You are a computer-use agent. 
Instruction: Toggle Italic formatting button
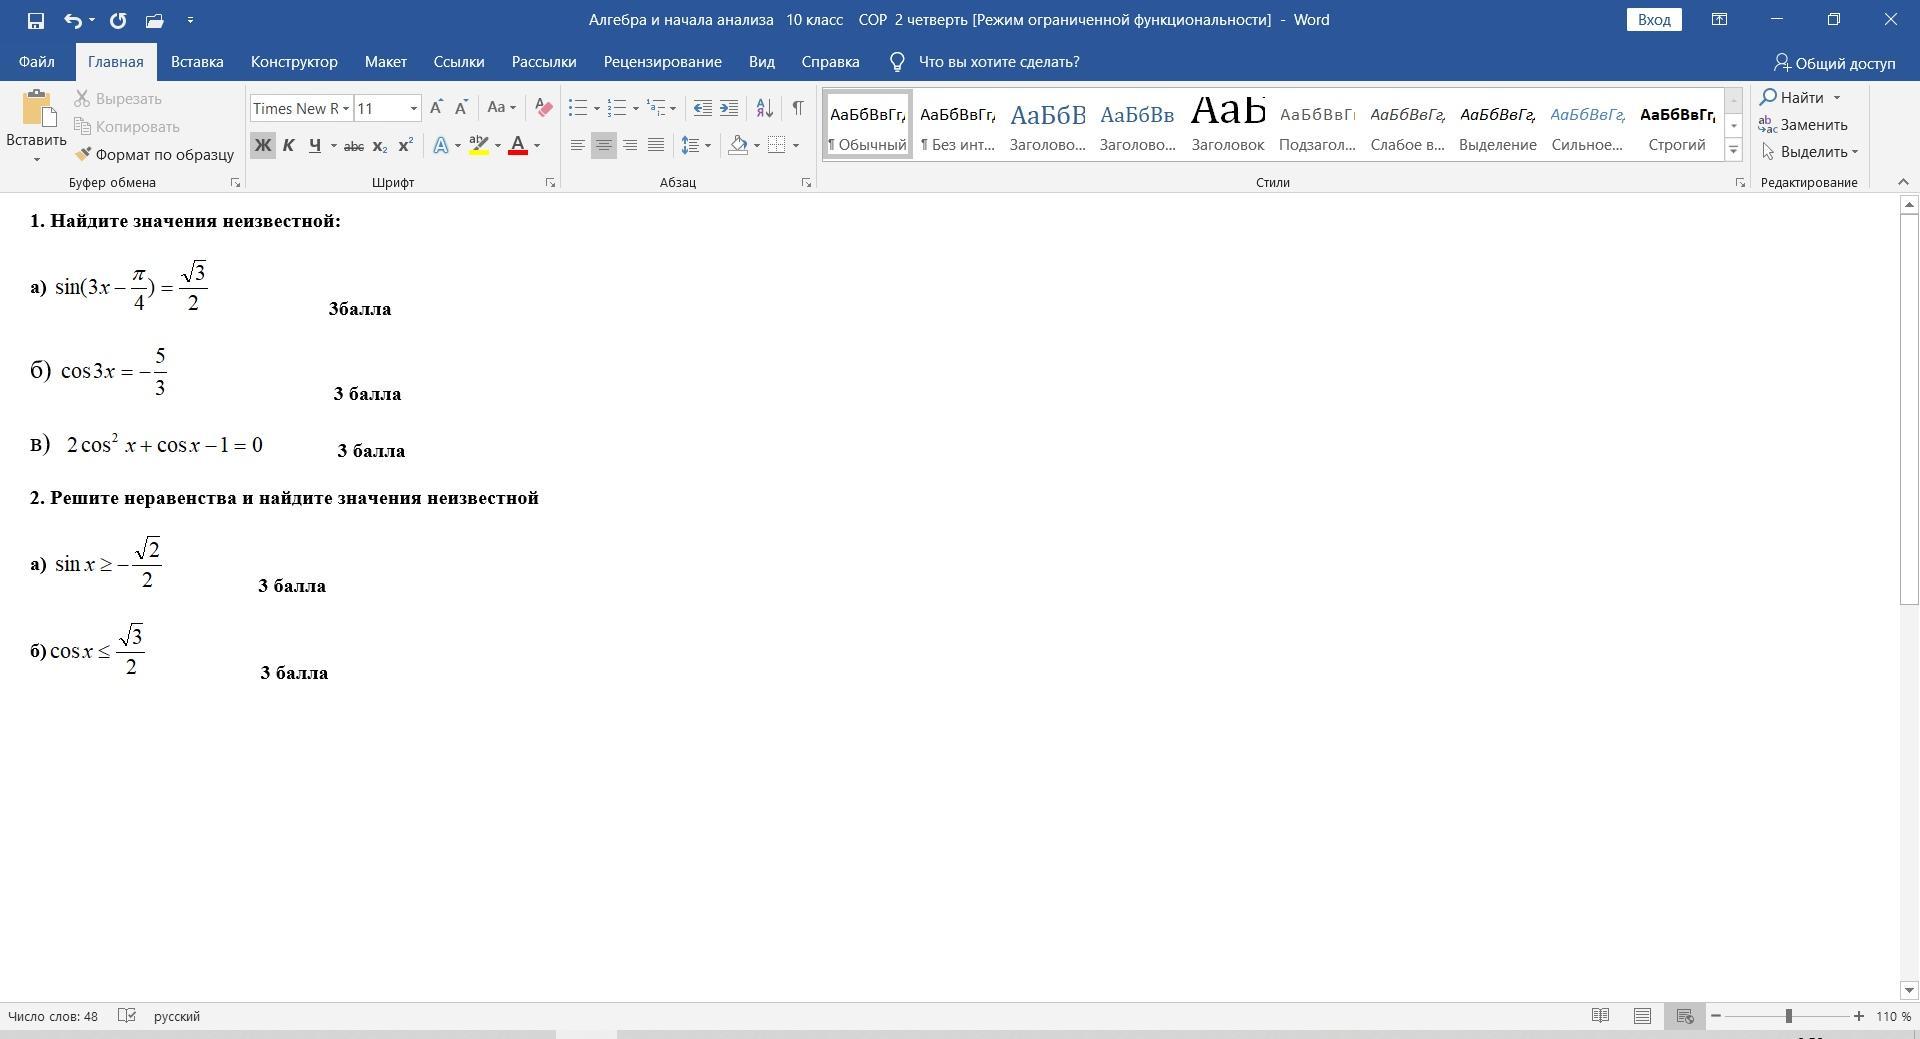(x=288, y=146)
